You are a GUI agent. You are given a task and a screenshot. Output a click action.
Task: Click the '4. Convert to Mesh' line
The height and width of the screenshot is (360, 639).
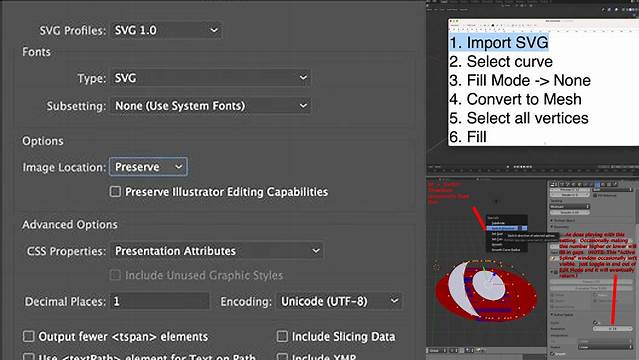click(x=515, y=99)
